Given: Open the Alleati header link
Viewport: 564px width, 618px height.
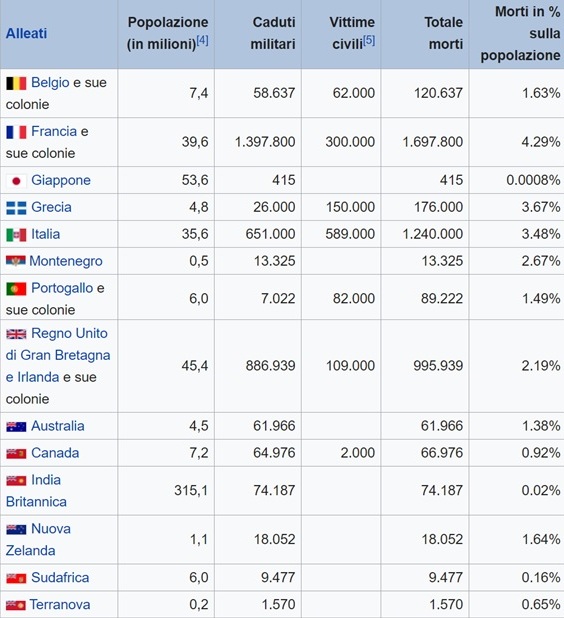Looking at the screenshot, I should pos(26,34).
